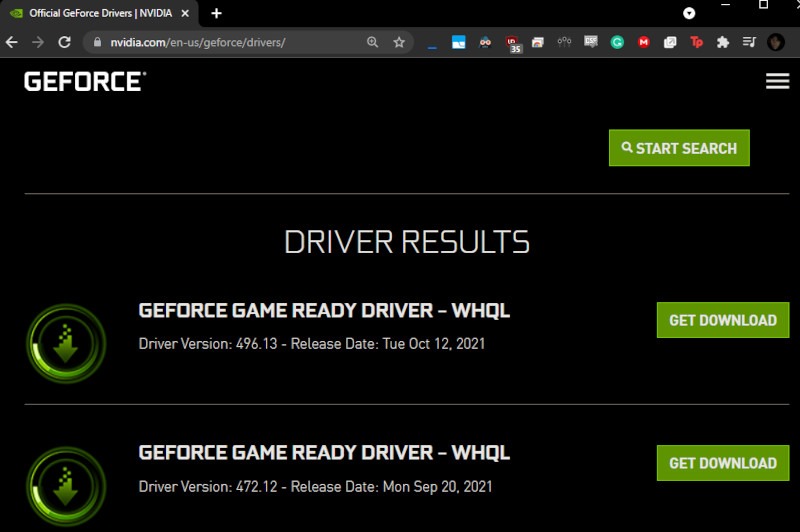Open the red MEGA extension icon
Screen dimensions: 800x532
644,42
